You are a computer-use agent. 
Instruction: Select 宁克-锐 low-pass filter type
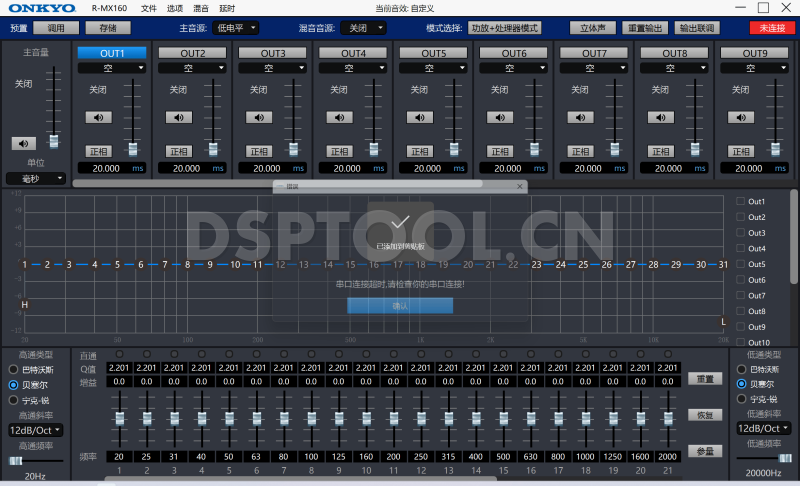741,399
